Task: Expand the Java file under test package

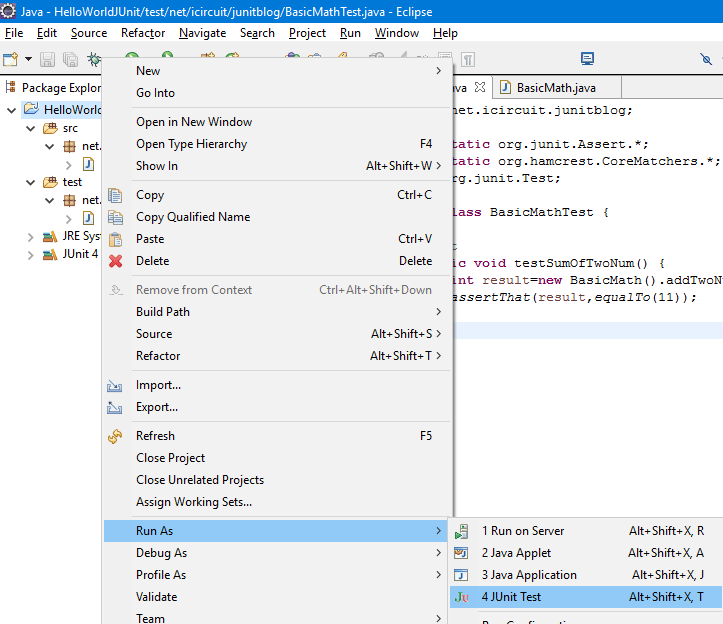Action: coord(69,219)
